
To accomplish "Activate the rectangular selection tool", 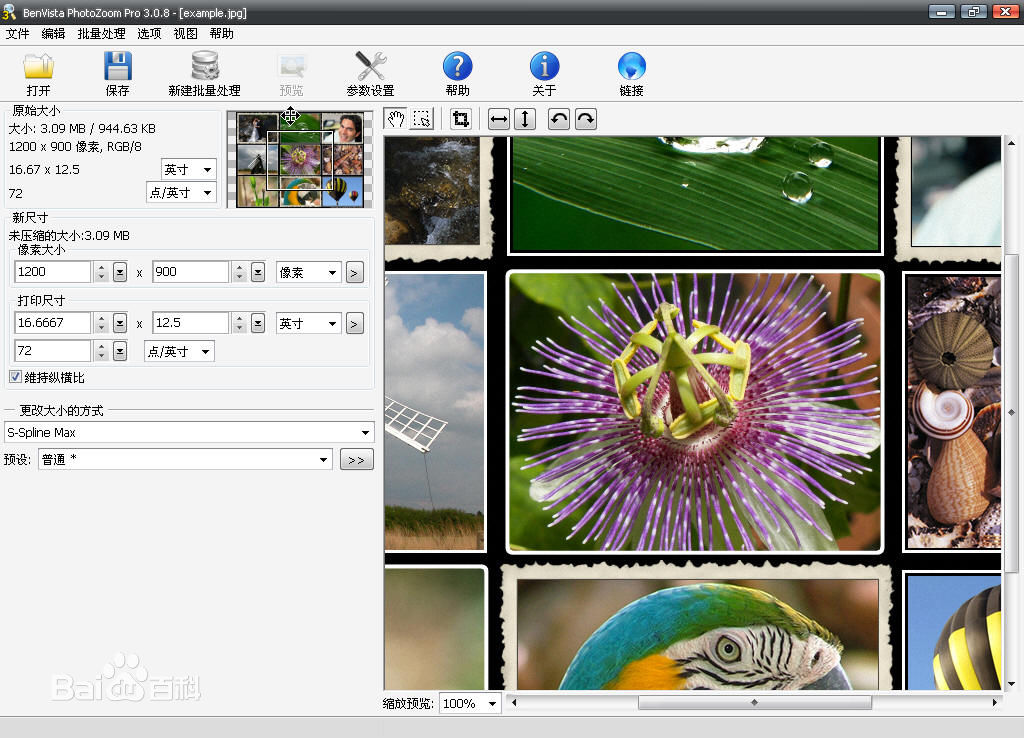I will tap(424, 119).
